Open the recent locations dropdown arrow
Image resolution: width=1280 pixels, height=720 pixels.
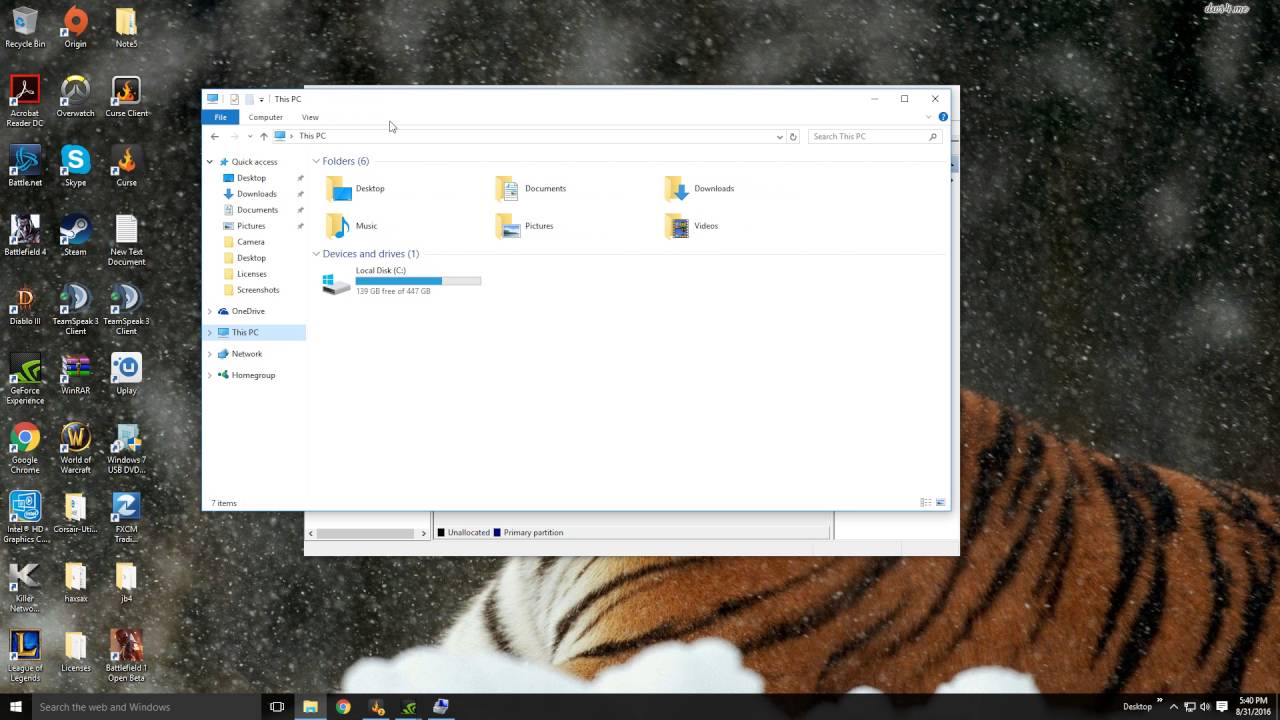250,136
